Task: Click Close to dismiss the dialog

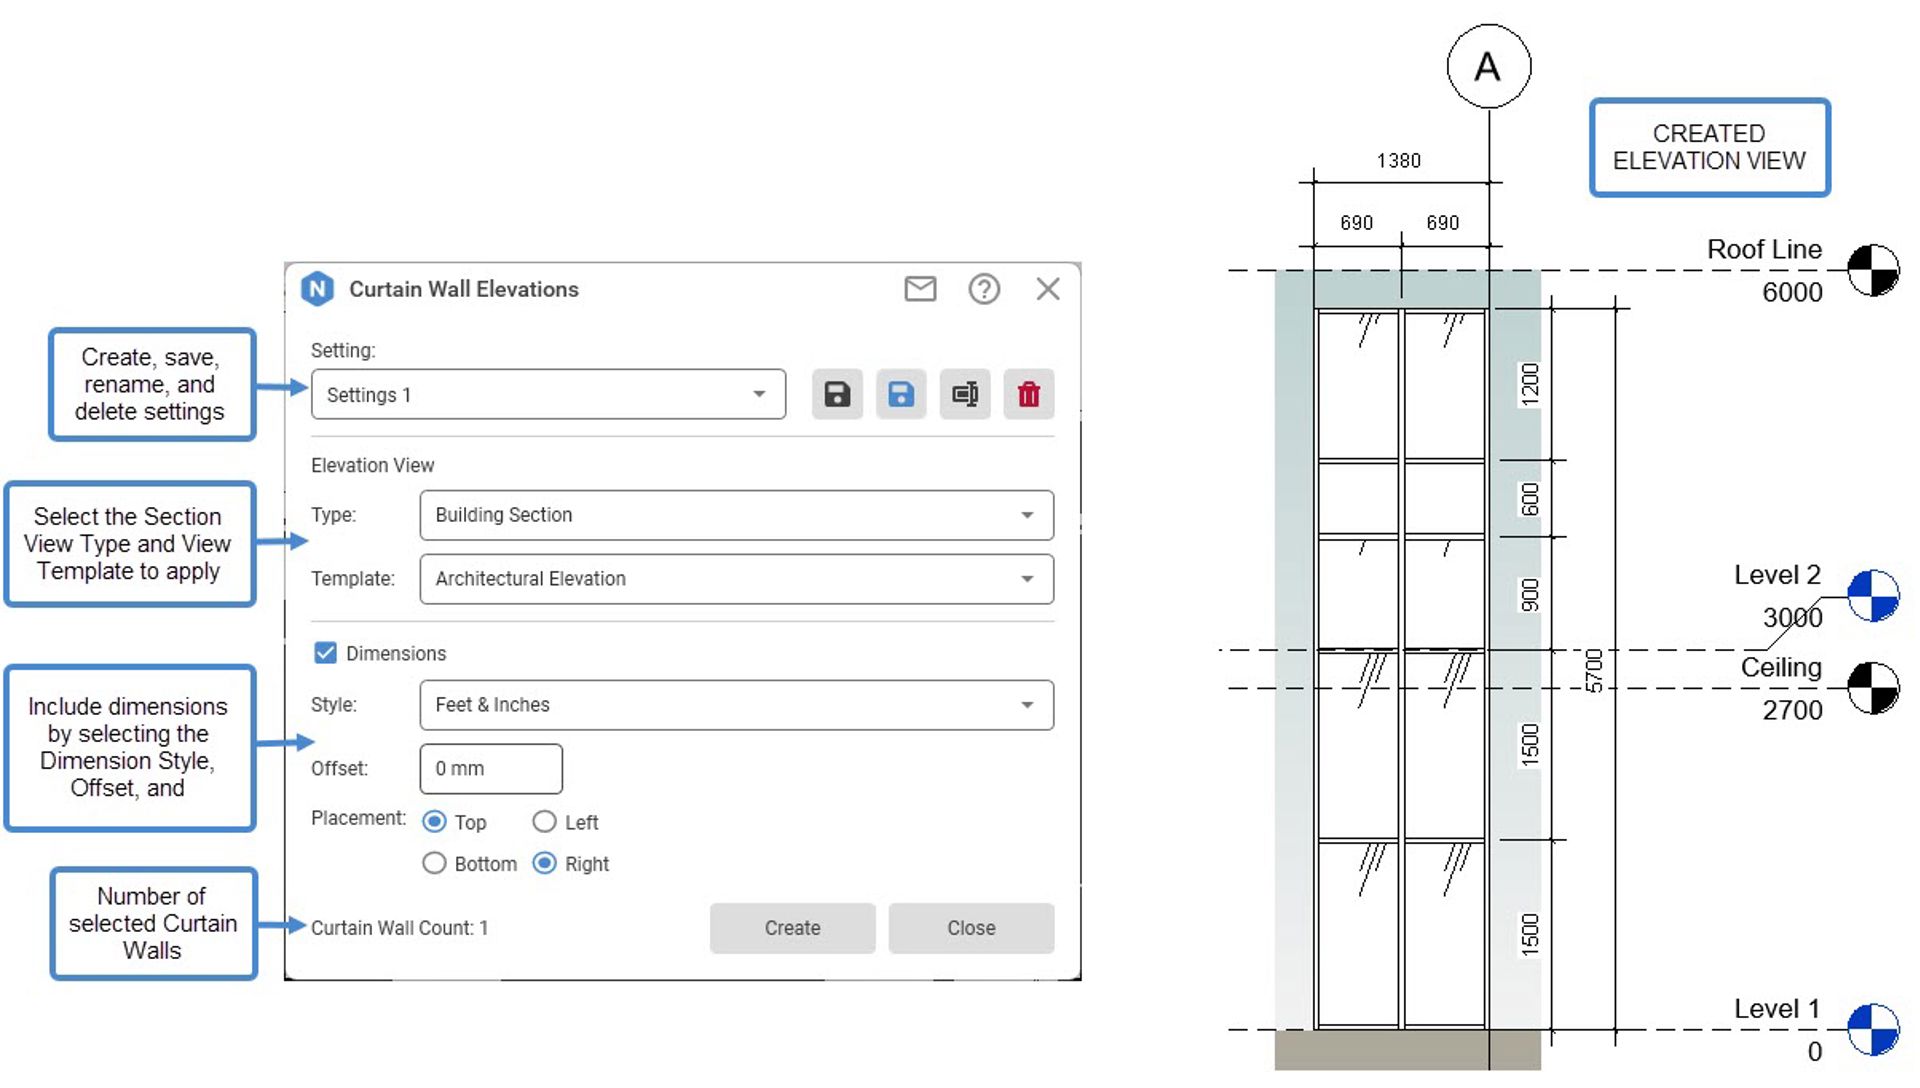Action: [969, 927]
